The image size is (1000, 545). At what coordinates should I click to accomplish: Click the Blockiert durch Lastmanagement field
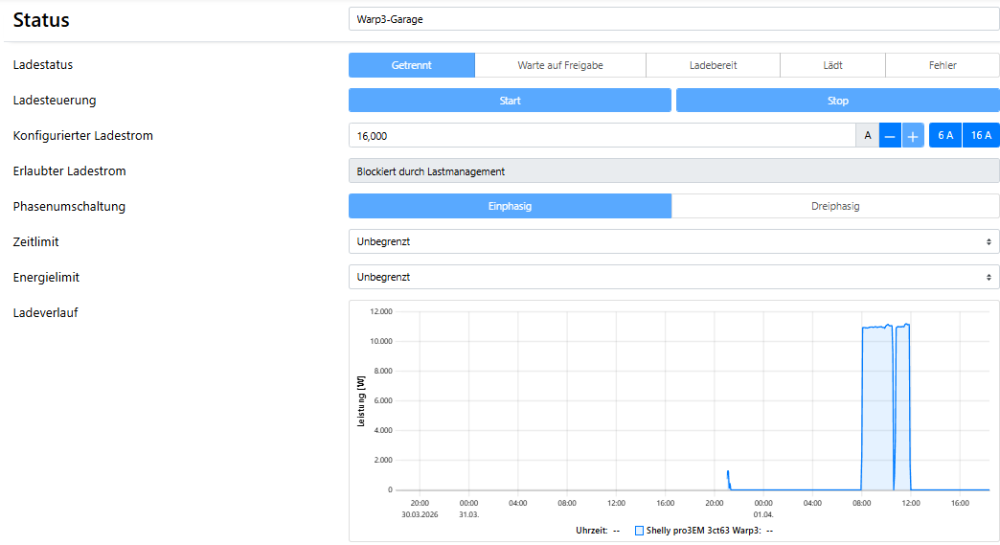click(x=673, y=171)
